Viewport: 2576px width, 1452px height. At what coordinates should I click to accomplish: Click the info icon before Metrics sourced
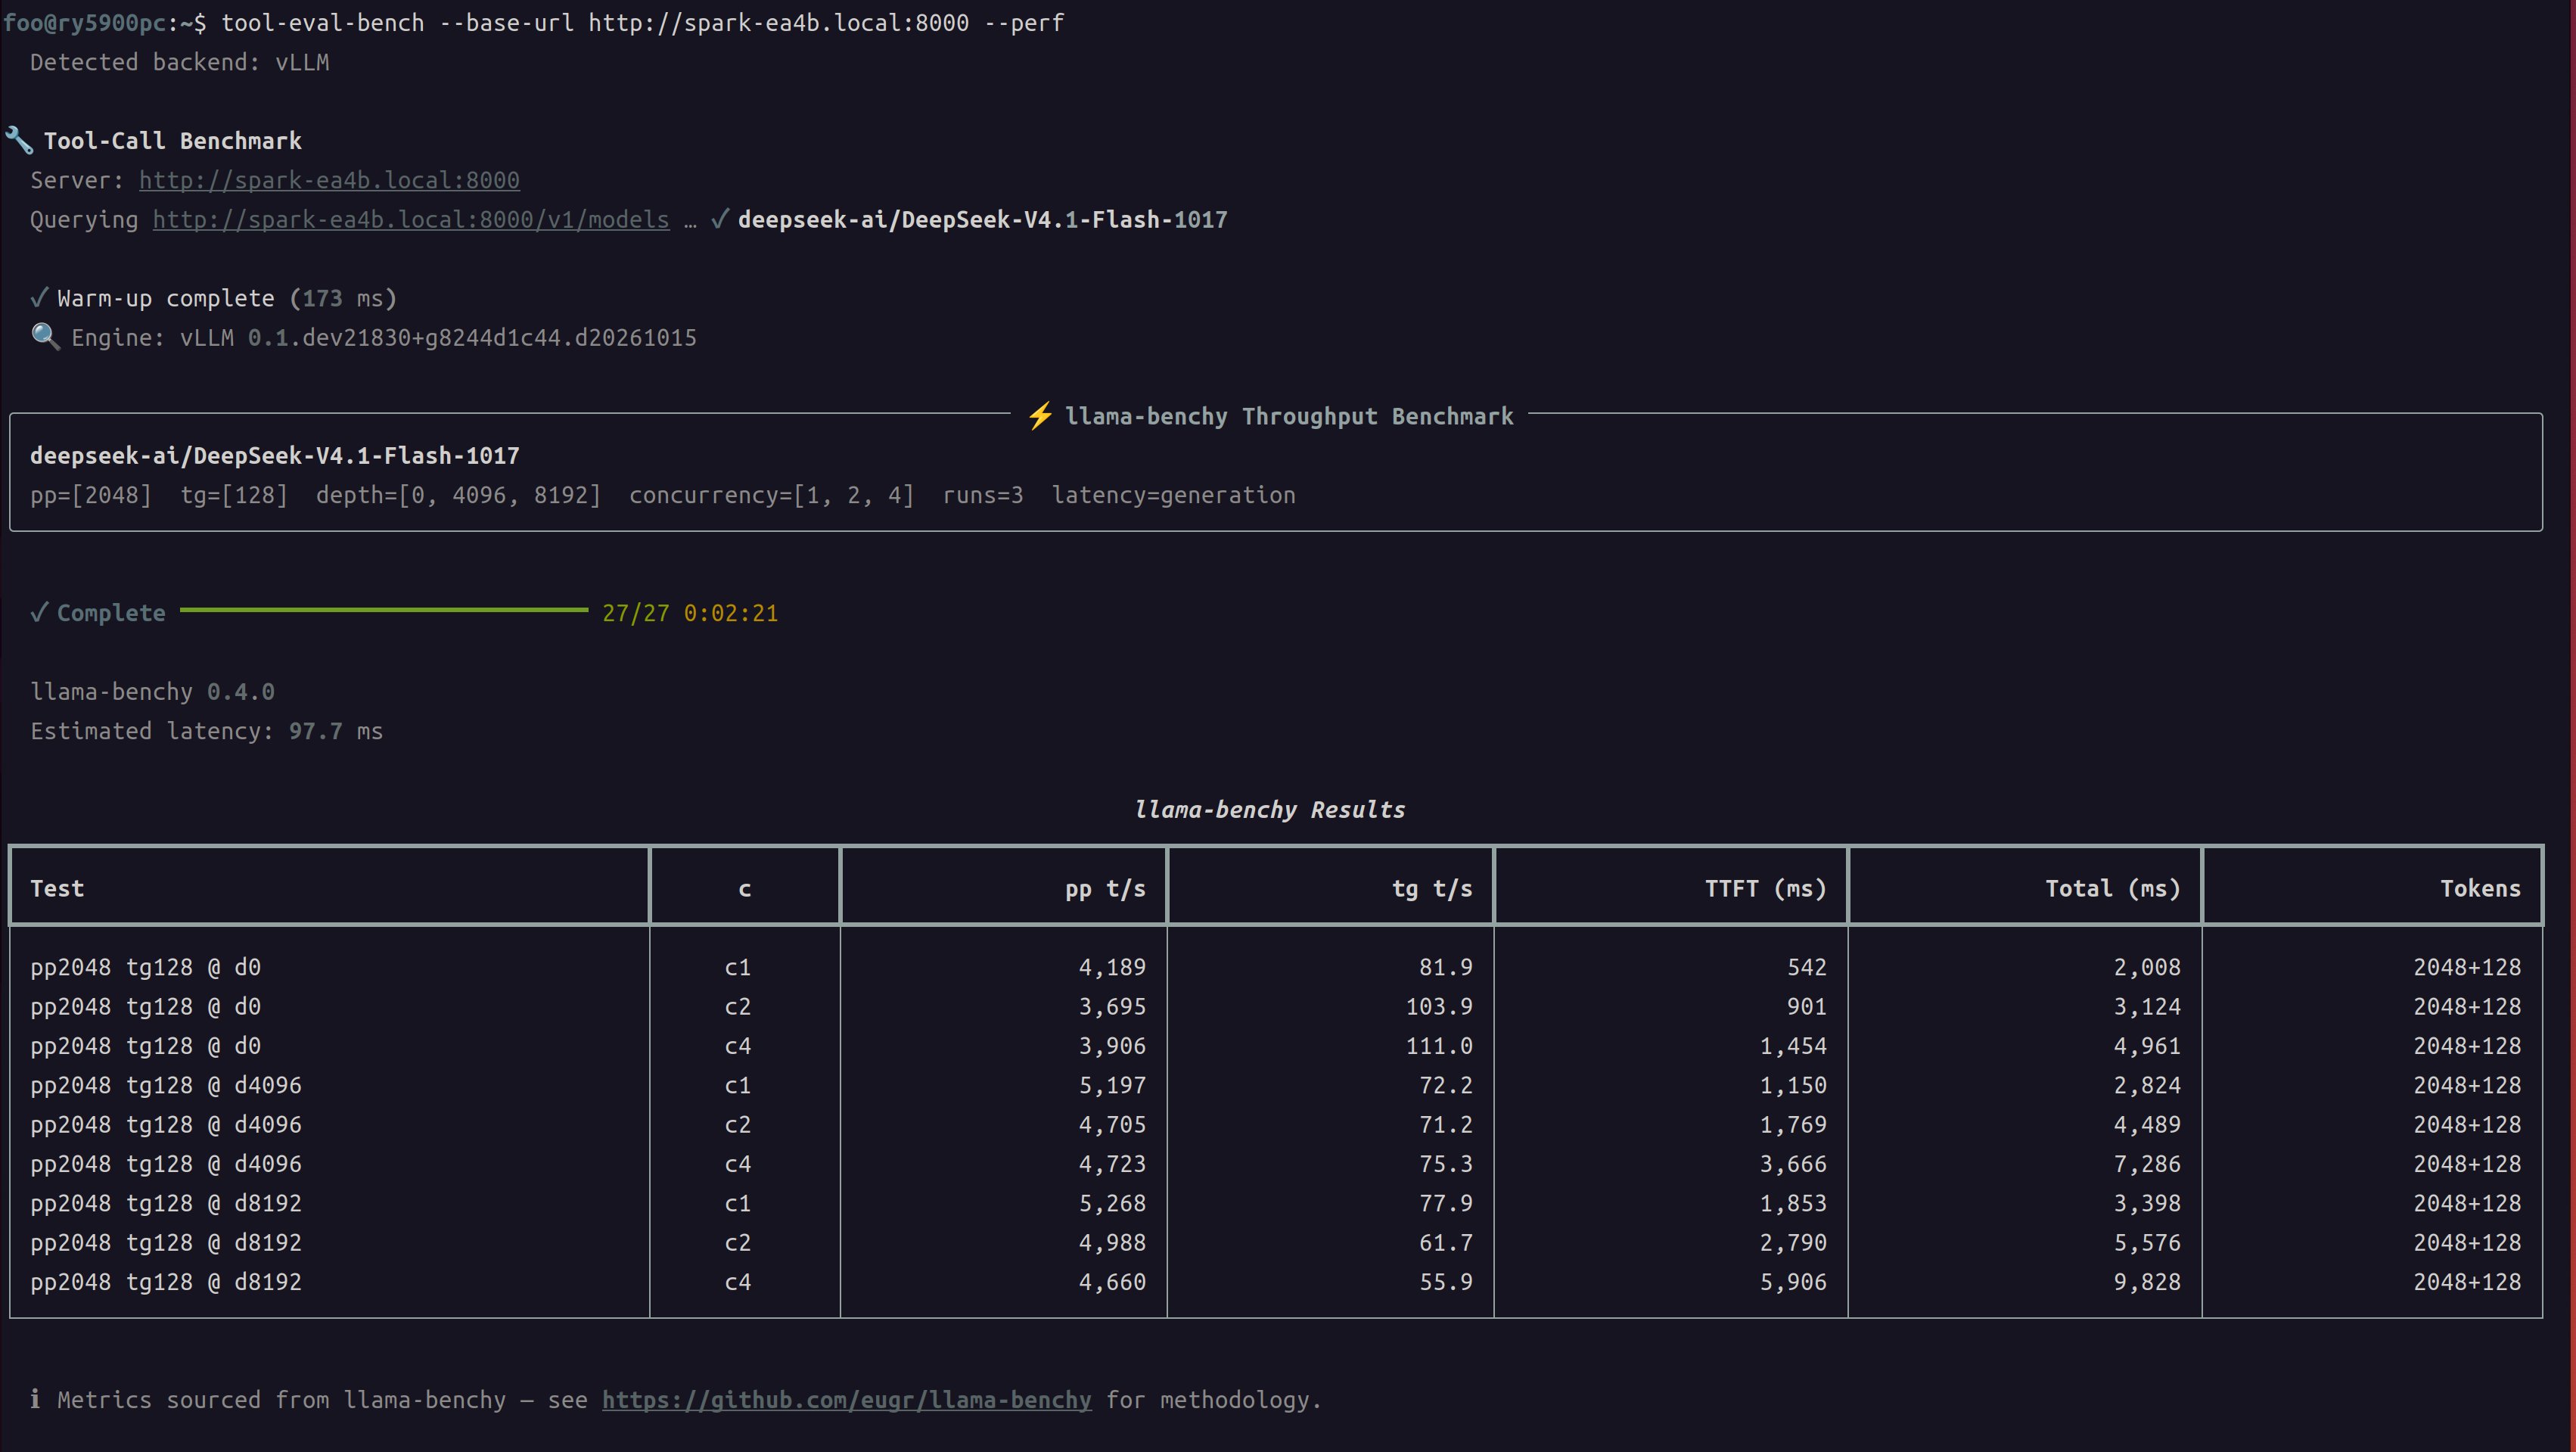(35, 1399)
